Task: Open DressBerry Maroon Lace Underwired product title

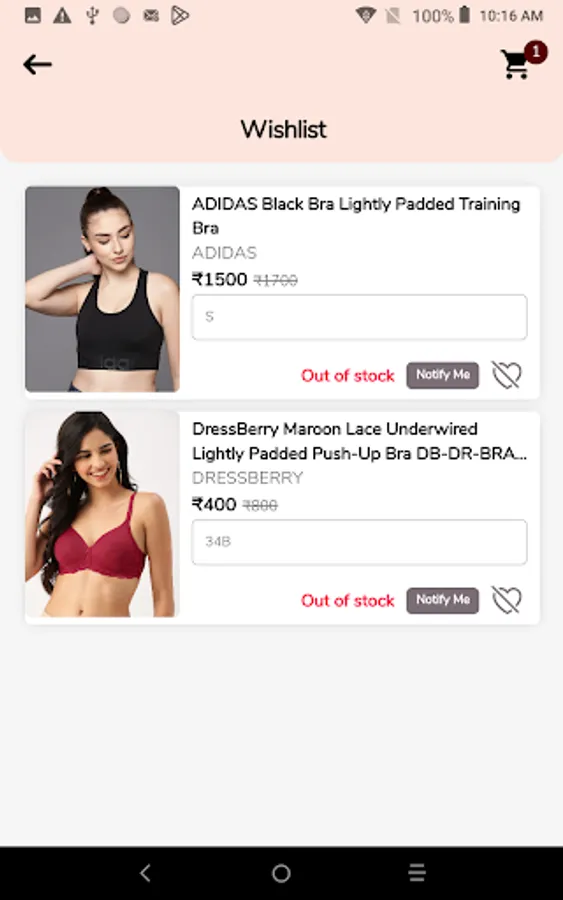Action: tap(359, 441)
